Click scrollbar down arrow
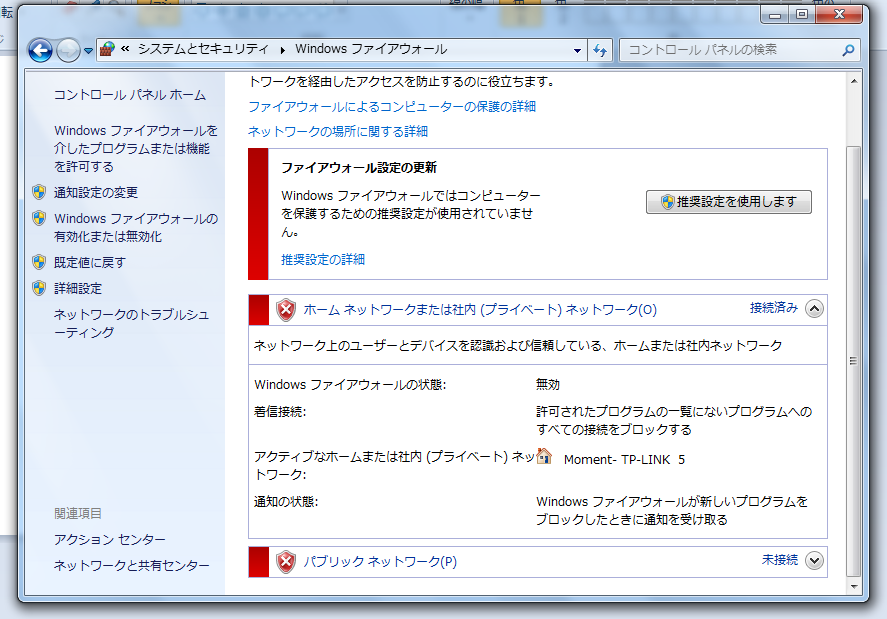Viewport: 887px width, 619px height. tap(854, 586)
